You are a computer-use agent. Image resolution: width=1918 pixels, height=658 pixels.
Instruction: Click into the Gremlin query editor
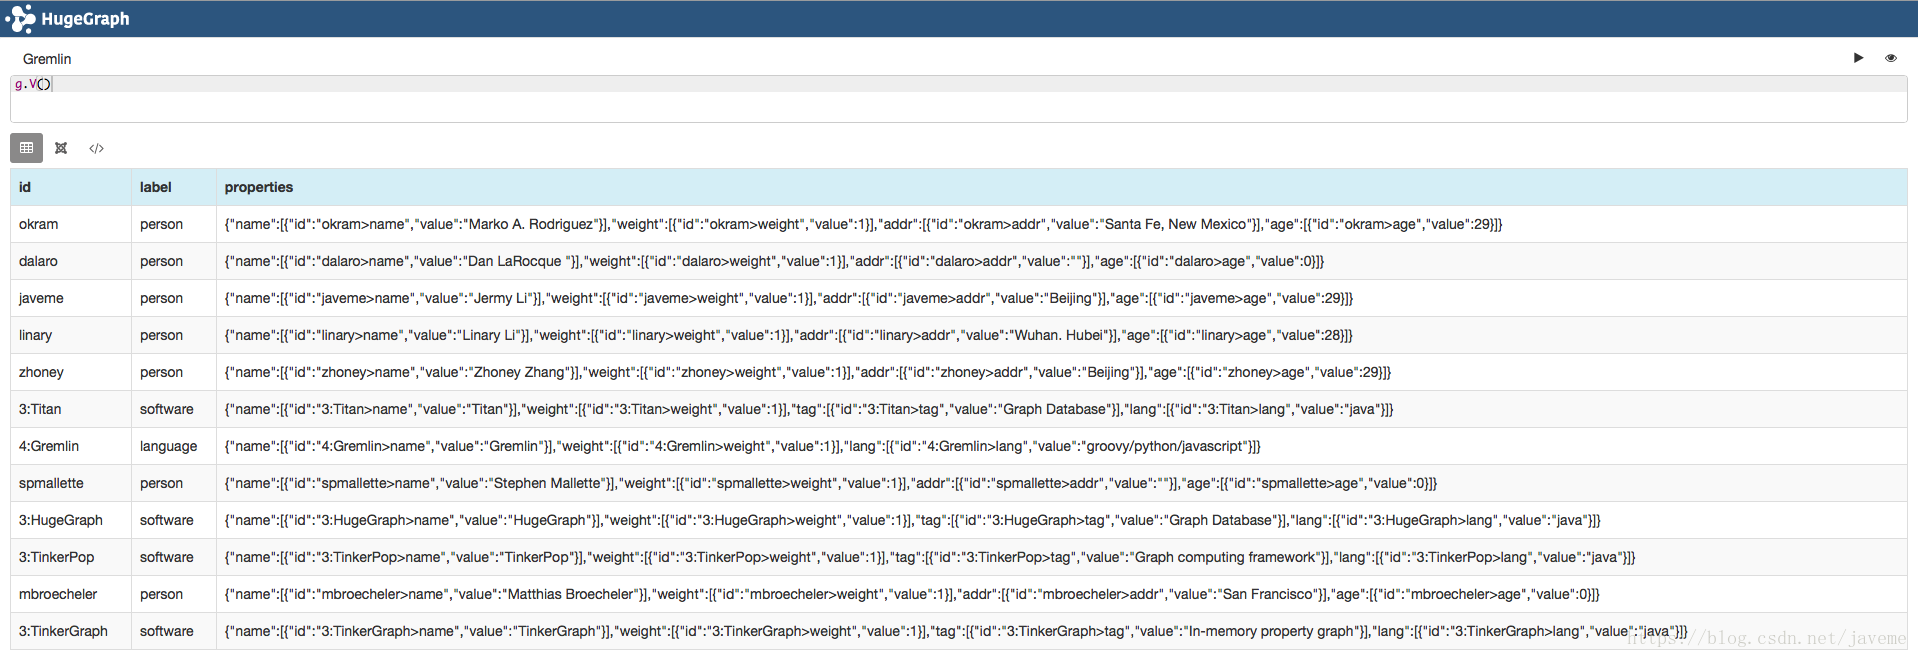pyautogui.click(x=958, y=98)
